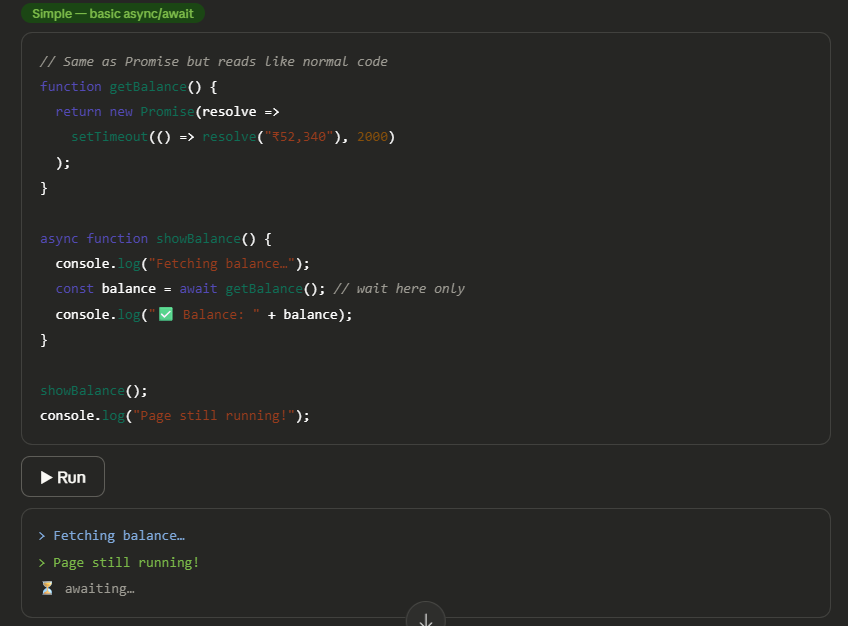Click the Page still running! output text
Screen dimensions: 848x626
click(126, 563)
